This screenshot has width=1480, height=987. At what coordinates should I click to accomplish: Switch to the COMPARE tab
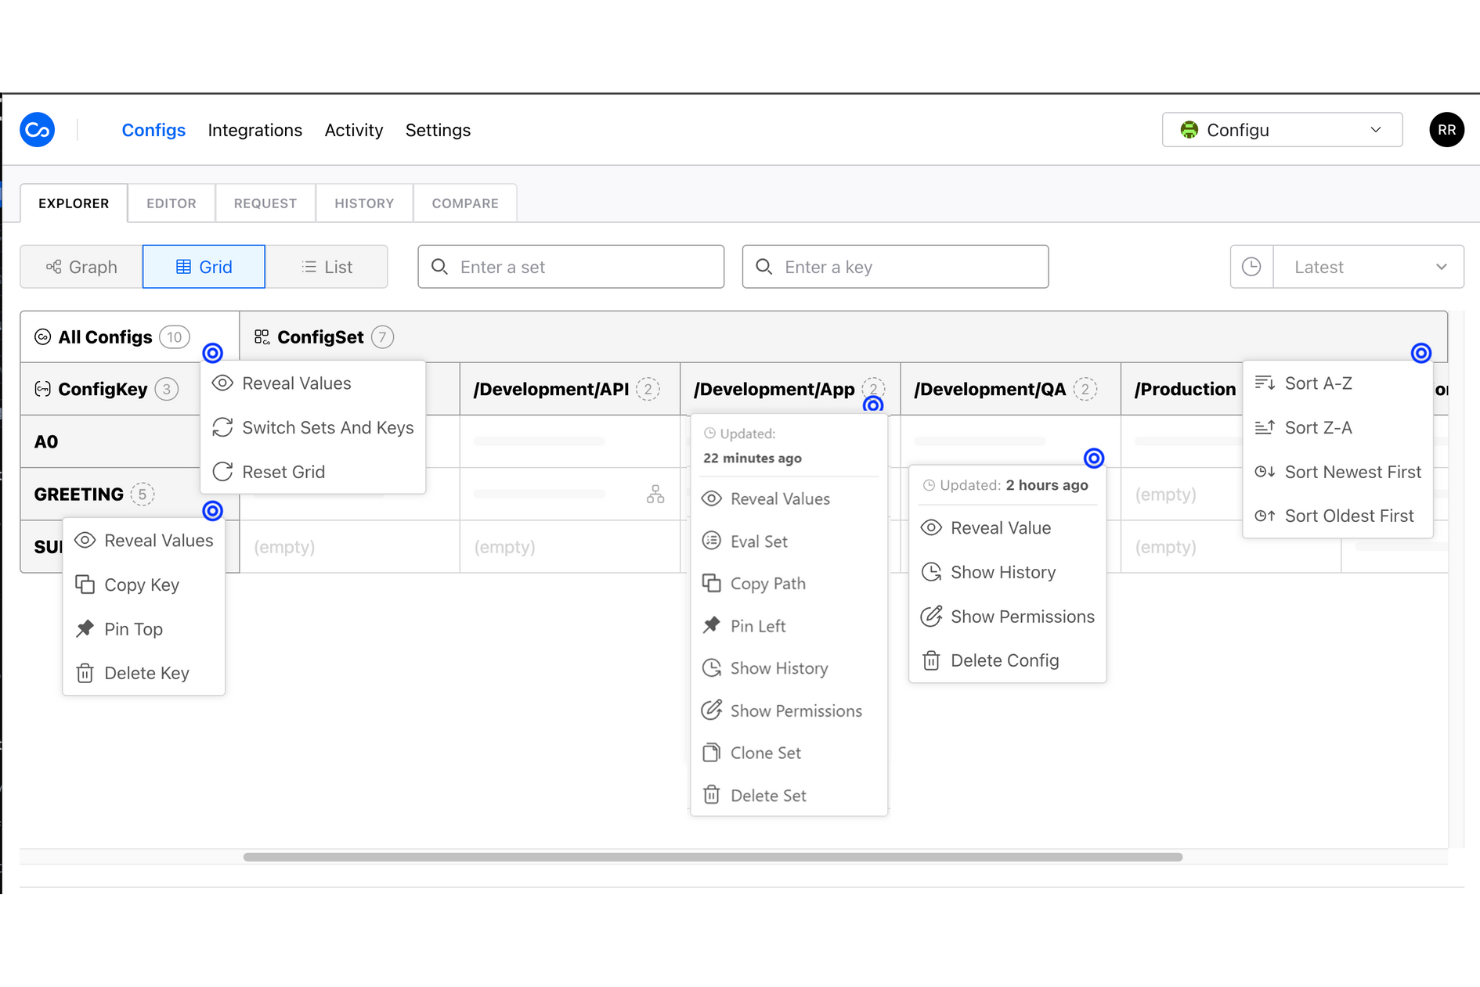(465, 203)
